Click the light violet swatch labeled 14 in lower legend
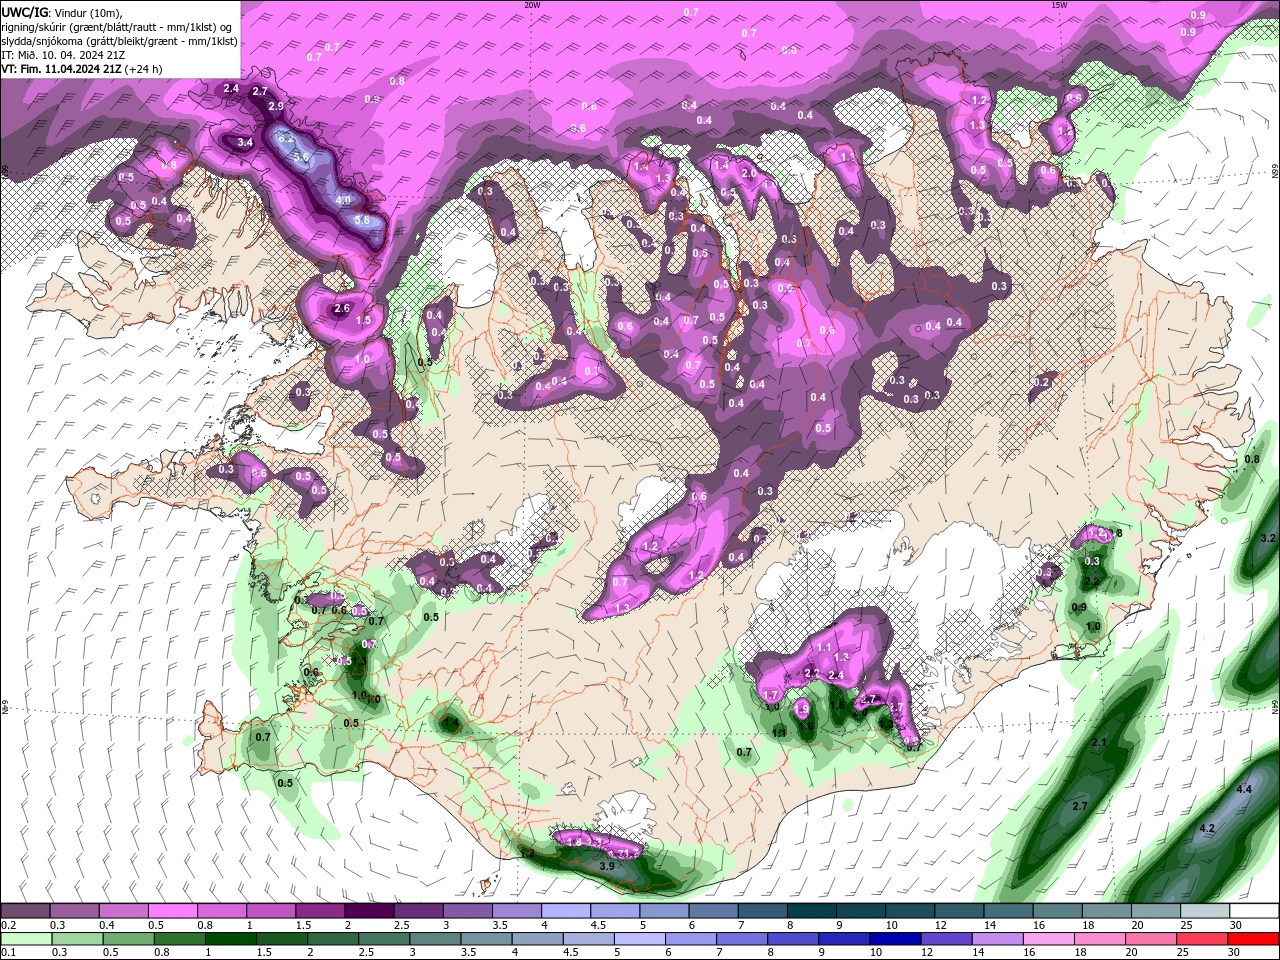Image resolution: width=1280 pixels, height=960 pixels. 996,938
